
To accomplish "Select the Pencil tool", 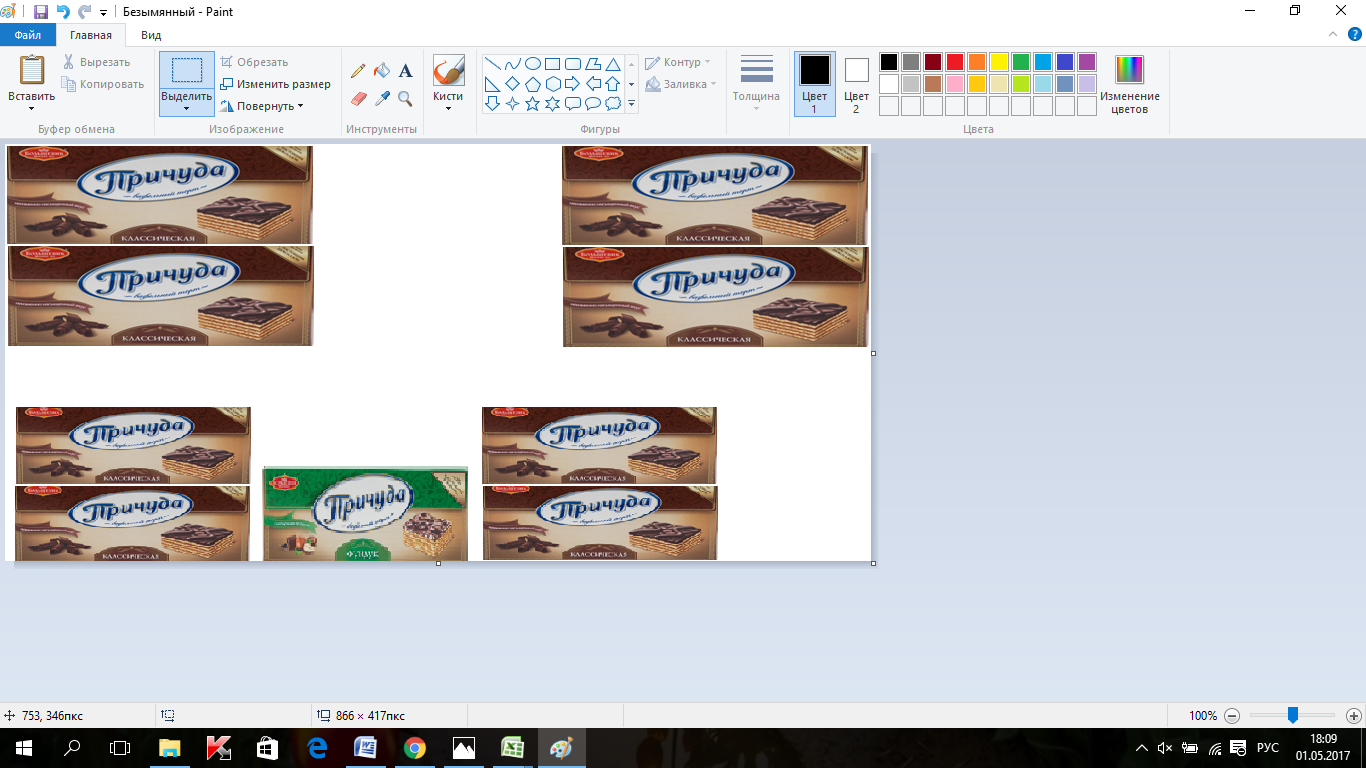I will (358, 71).
